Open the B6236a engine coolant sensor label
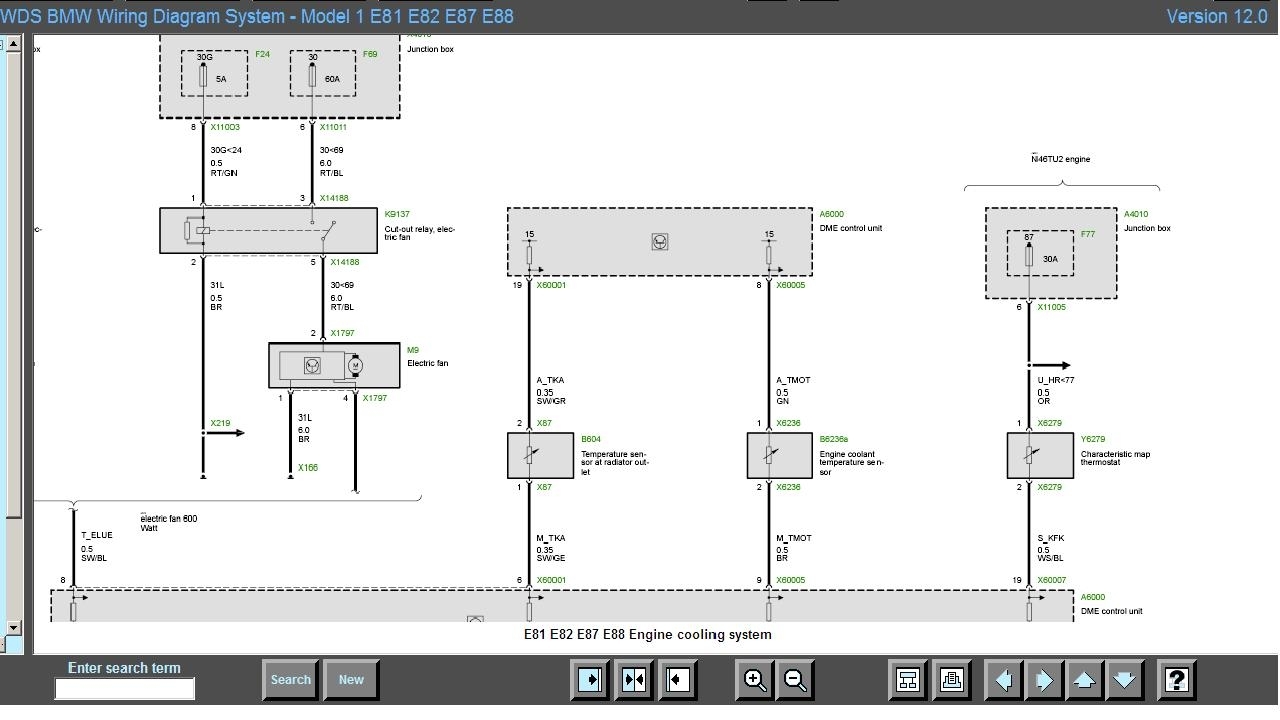 click(834, 439)
